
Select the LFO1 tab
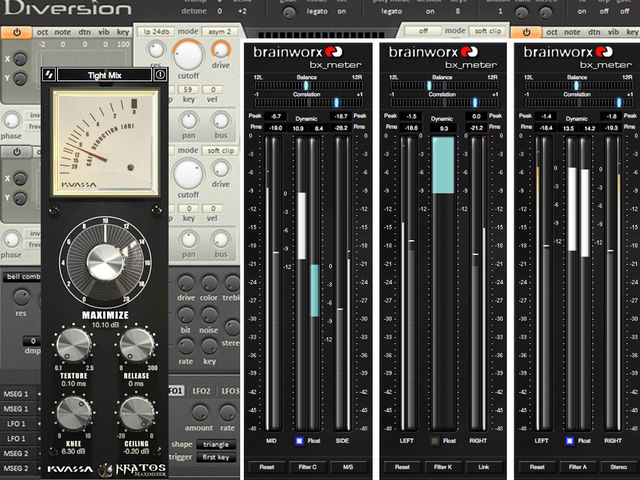(176, 391)
